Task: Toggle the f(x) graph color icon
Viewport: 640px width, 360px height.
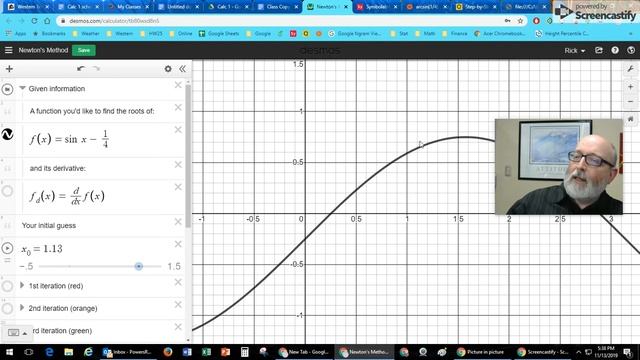Action: pyautogui.click(x=7, y=134)
